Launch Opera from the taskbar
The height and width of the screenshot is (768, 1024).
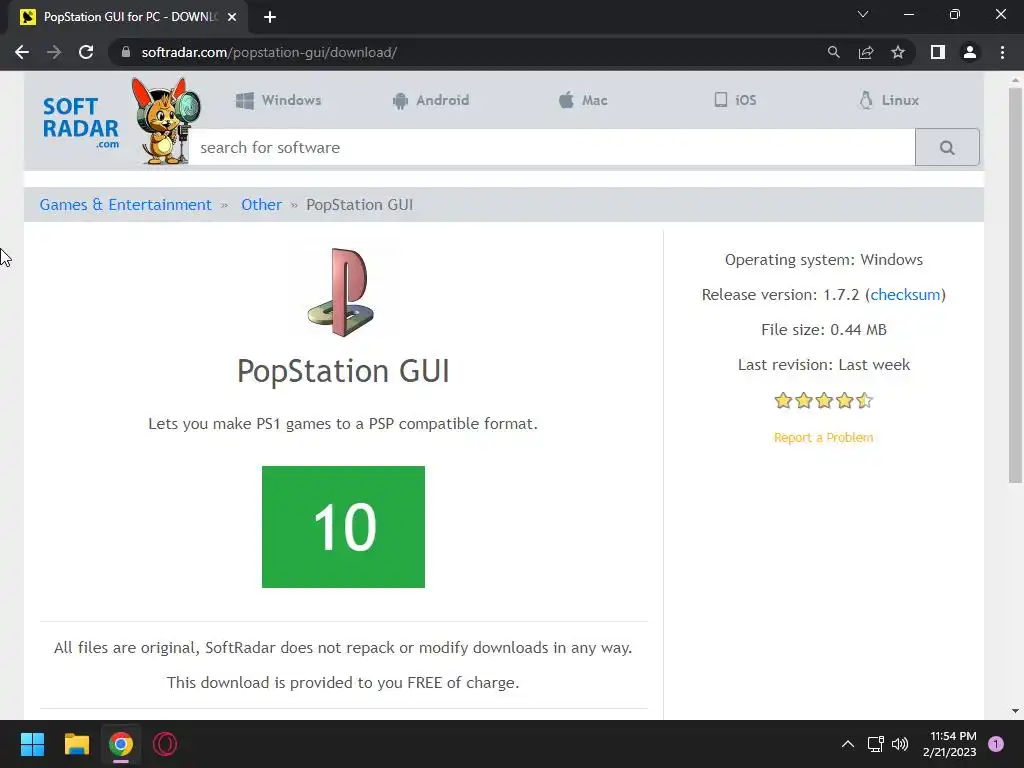165,744
